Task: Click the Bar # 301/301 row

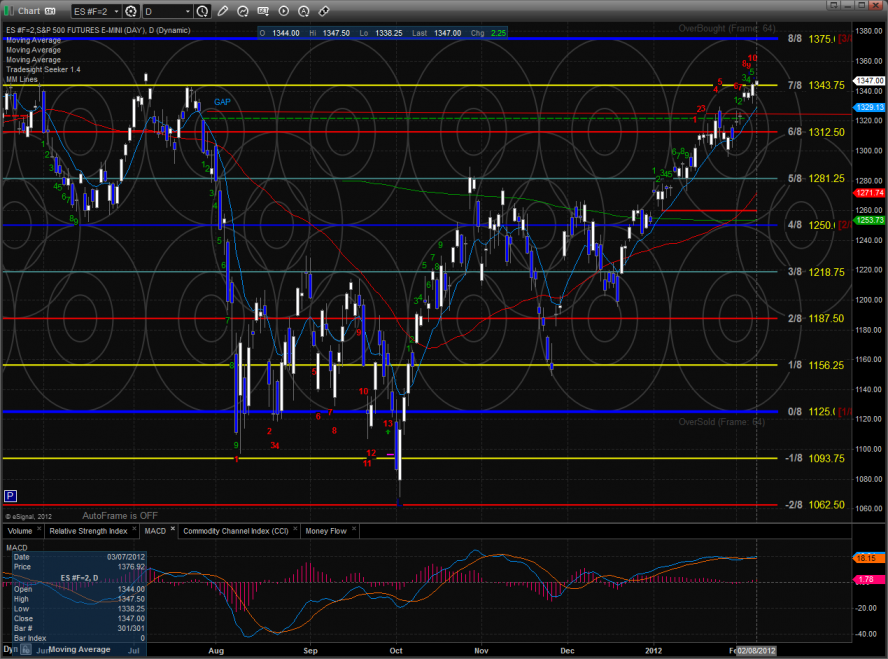Action: point(79,628)
